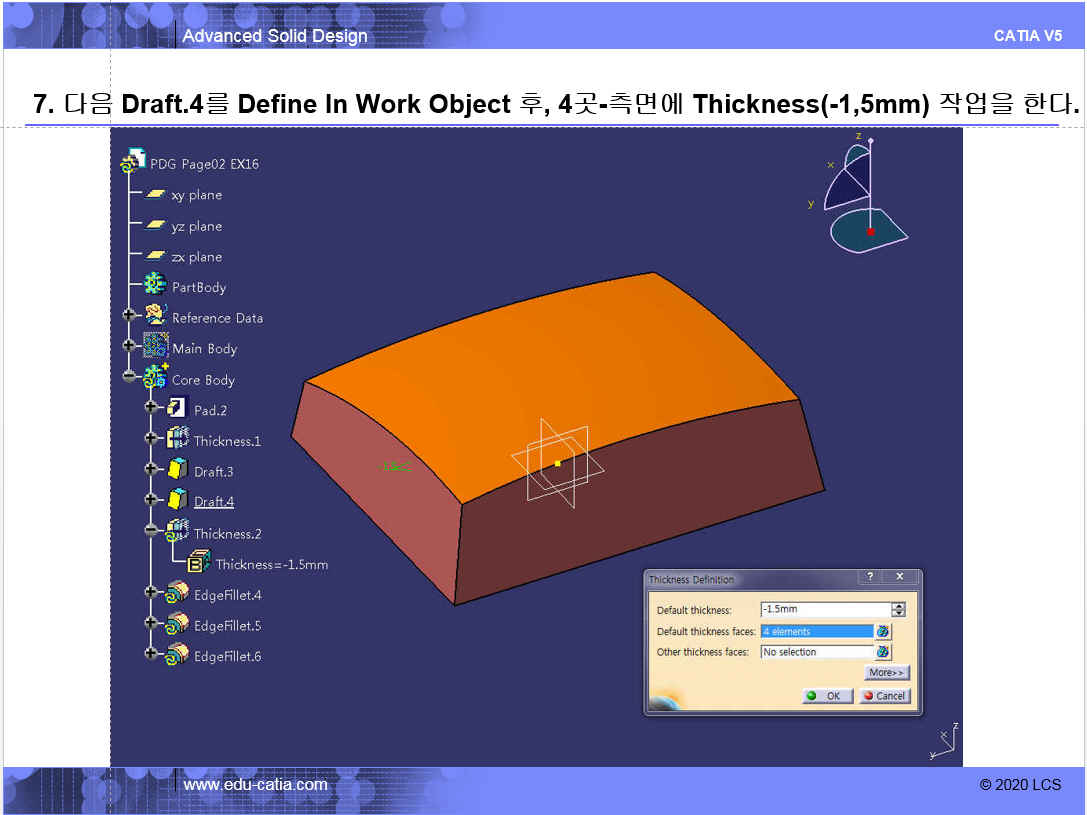Select EdgeFillet.6 in the tree
The width and height of the screenshot is (1087, 815).
227,656
